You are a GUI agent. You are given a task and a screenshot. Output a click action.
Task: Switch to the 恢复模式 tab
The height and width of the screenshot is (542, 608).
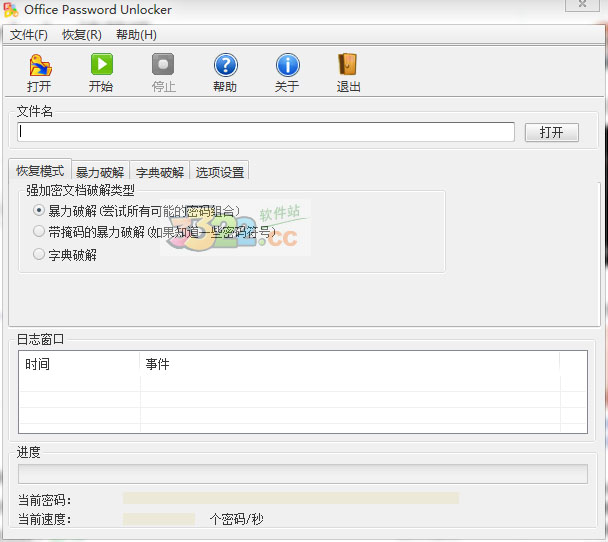[40, 171]
